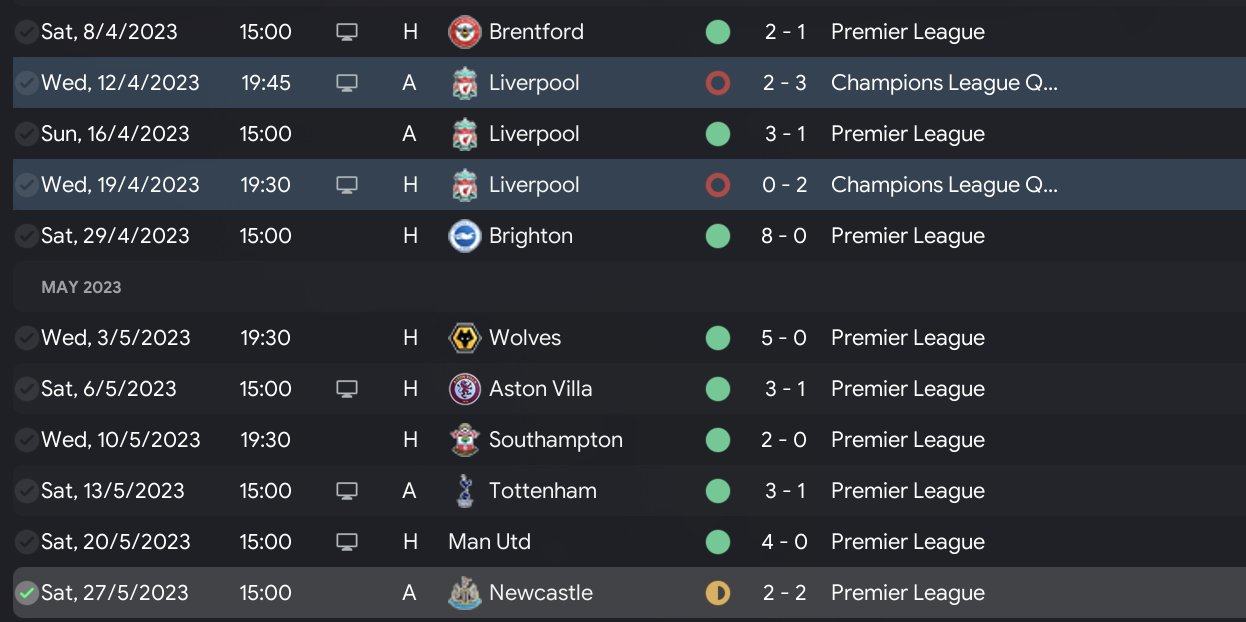Open the 8 - 0 Brighton match result
Image resolution: width=1246 pixels, height=622 pixels.
(x=784, y=236)
